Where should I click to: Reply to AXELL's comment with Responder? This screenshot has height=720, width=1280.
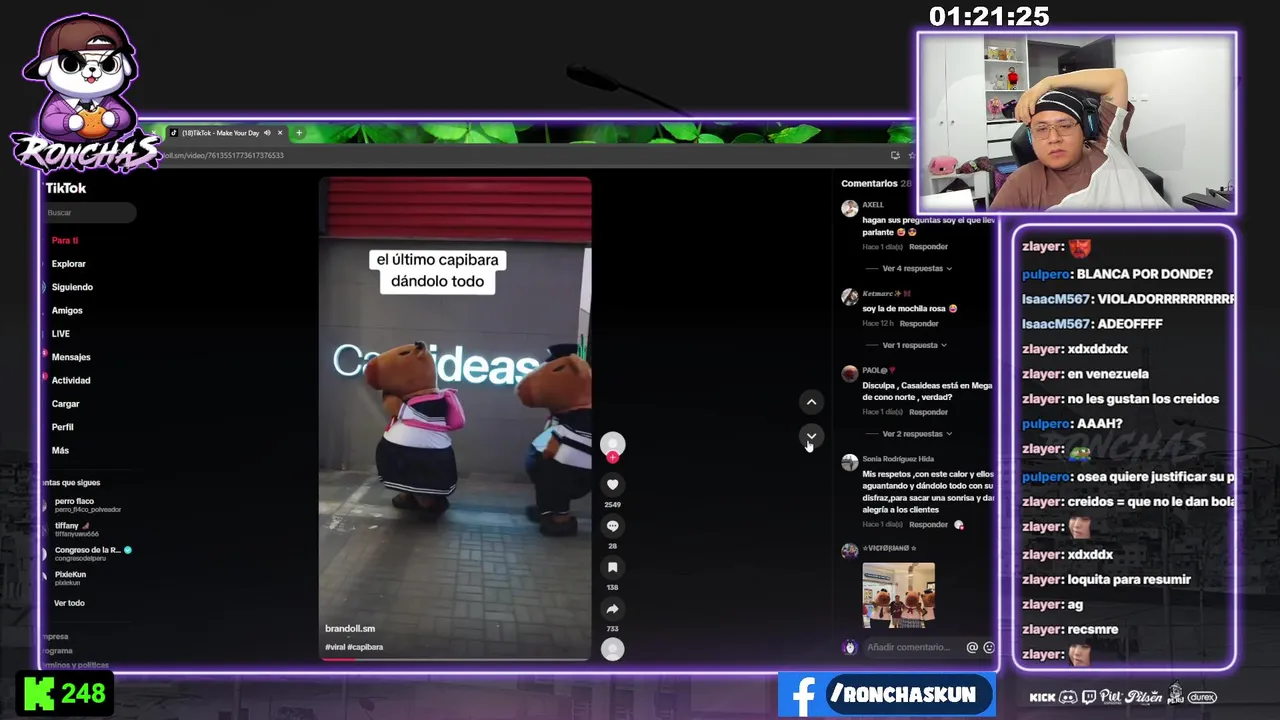929,247
